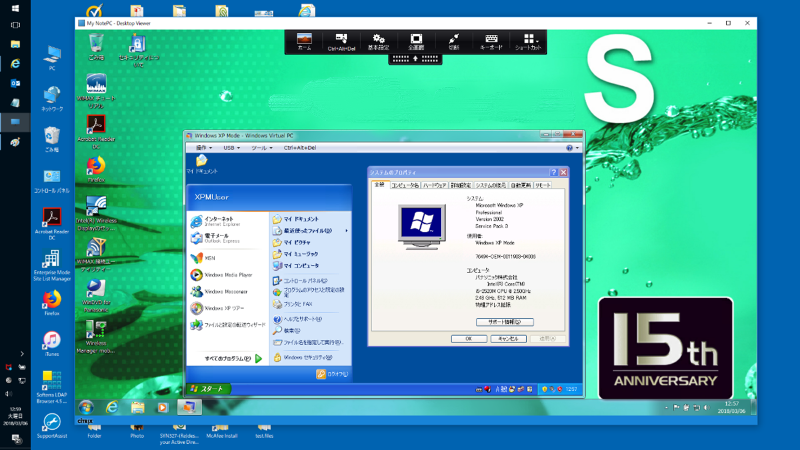Open the keyboard icon in viewer toolbar
Image resolution: width=800 pixels, height=450 pixels.
[490, 40]
